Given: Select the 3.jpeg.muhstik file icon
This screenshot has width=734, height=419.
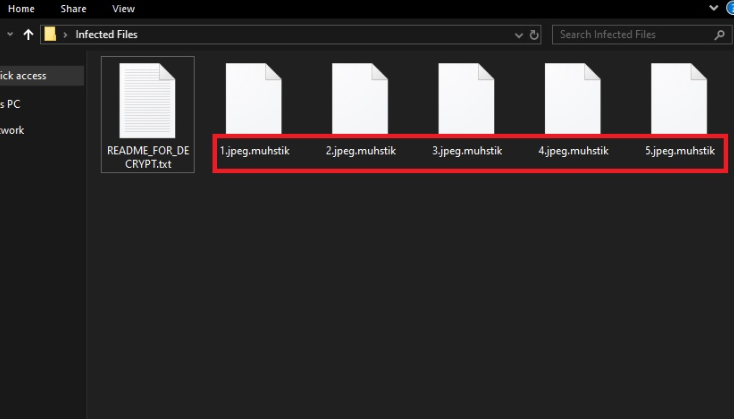Looking at the screenshot, I should pos(466,98).
